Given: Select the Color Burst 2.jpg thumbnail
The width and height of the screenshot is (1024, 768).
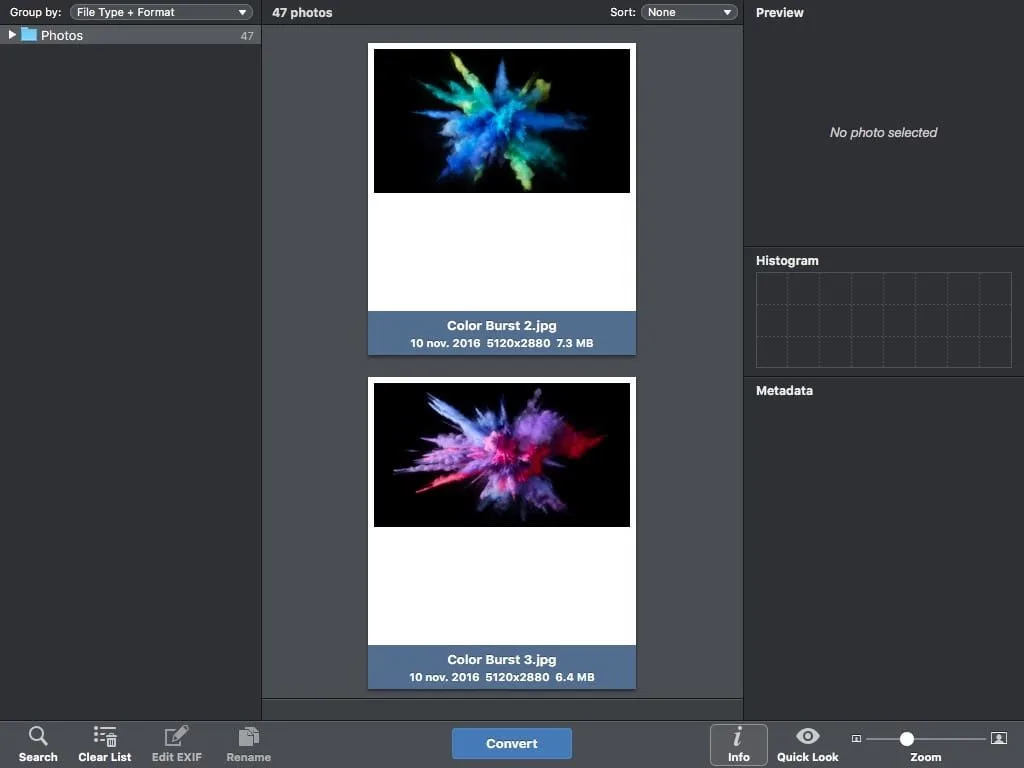Looking at the screenshot, I should (x=501, y=119).
